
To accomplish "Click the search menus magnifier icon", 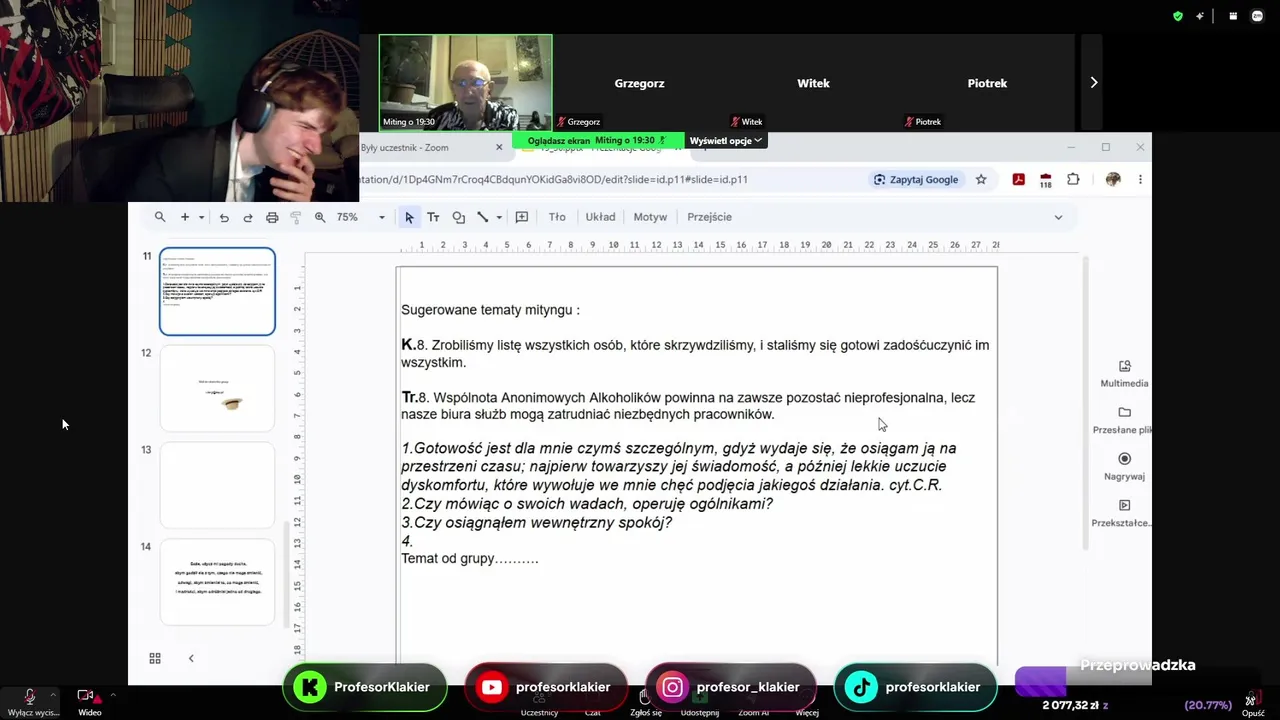I will (x=160, y=217).
